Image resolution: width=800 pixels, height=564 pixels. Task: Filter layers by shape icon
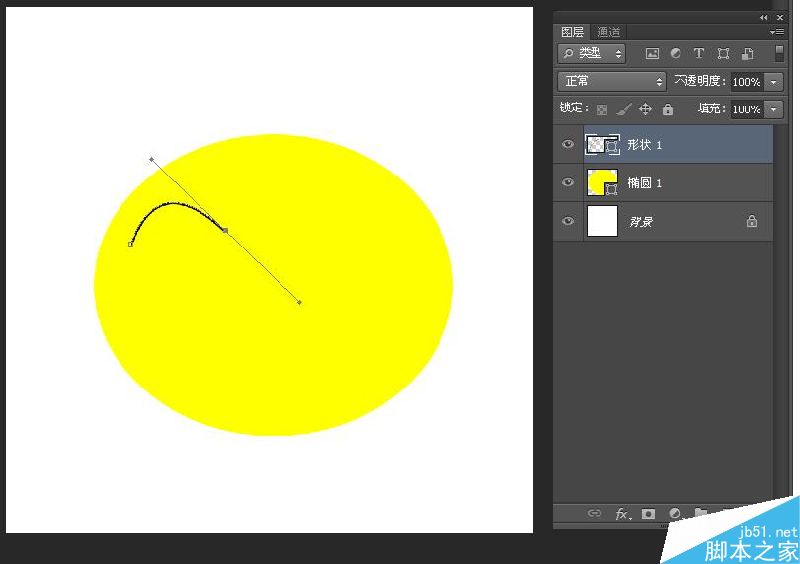click(723, 54)
